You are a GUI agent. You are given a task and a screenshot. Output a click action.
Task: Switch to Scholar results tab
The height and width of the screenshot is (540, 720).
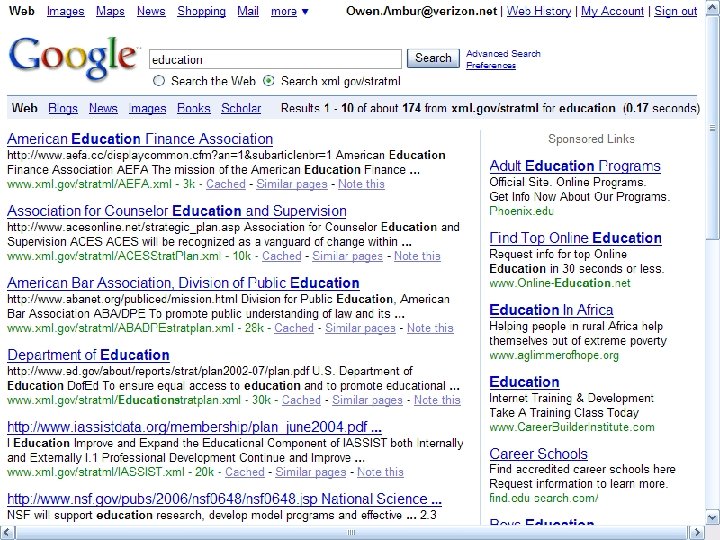coord(241,108)
